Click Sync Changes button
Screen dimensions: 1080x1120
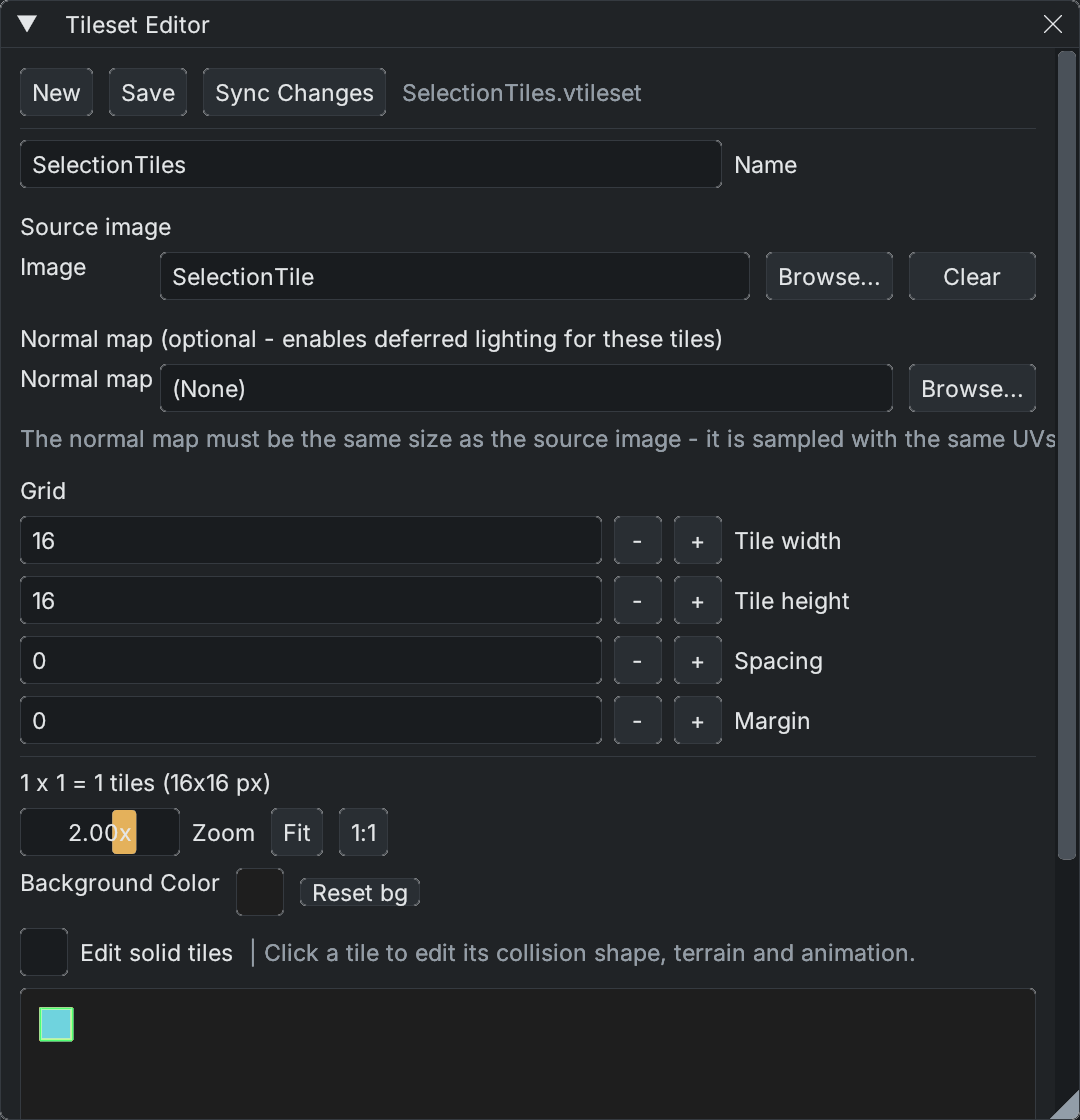[294, 92]
